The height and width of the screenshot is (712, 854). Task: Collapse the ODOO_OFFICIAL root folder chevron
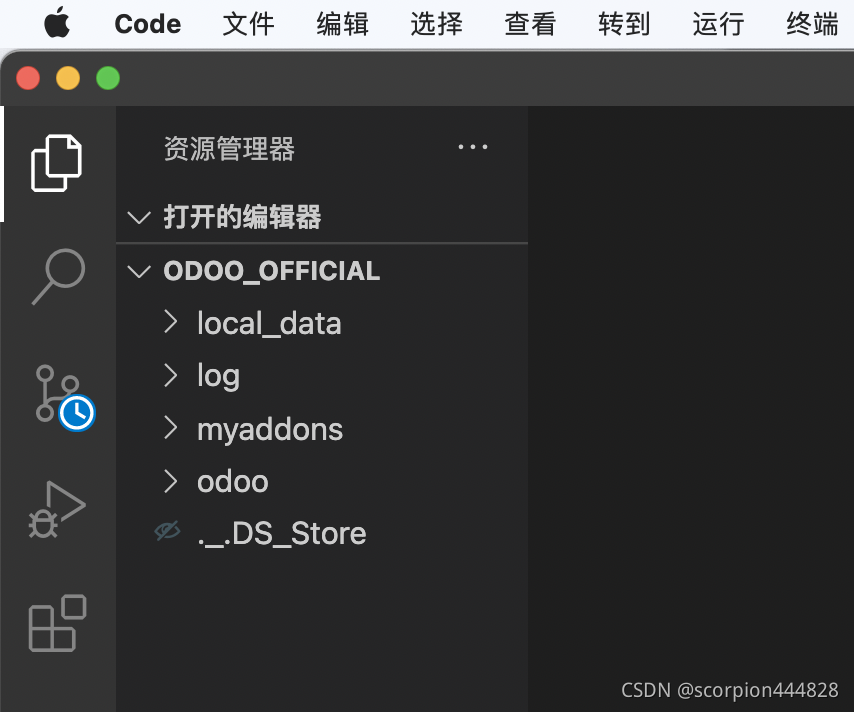coord(139,271)
